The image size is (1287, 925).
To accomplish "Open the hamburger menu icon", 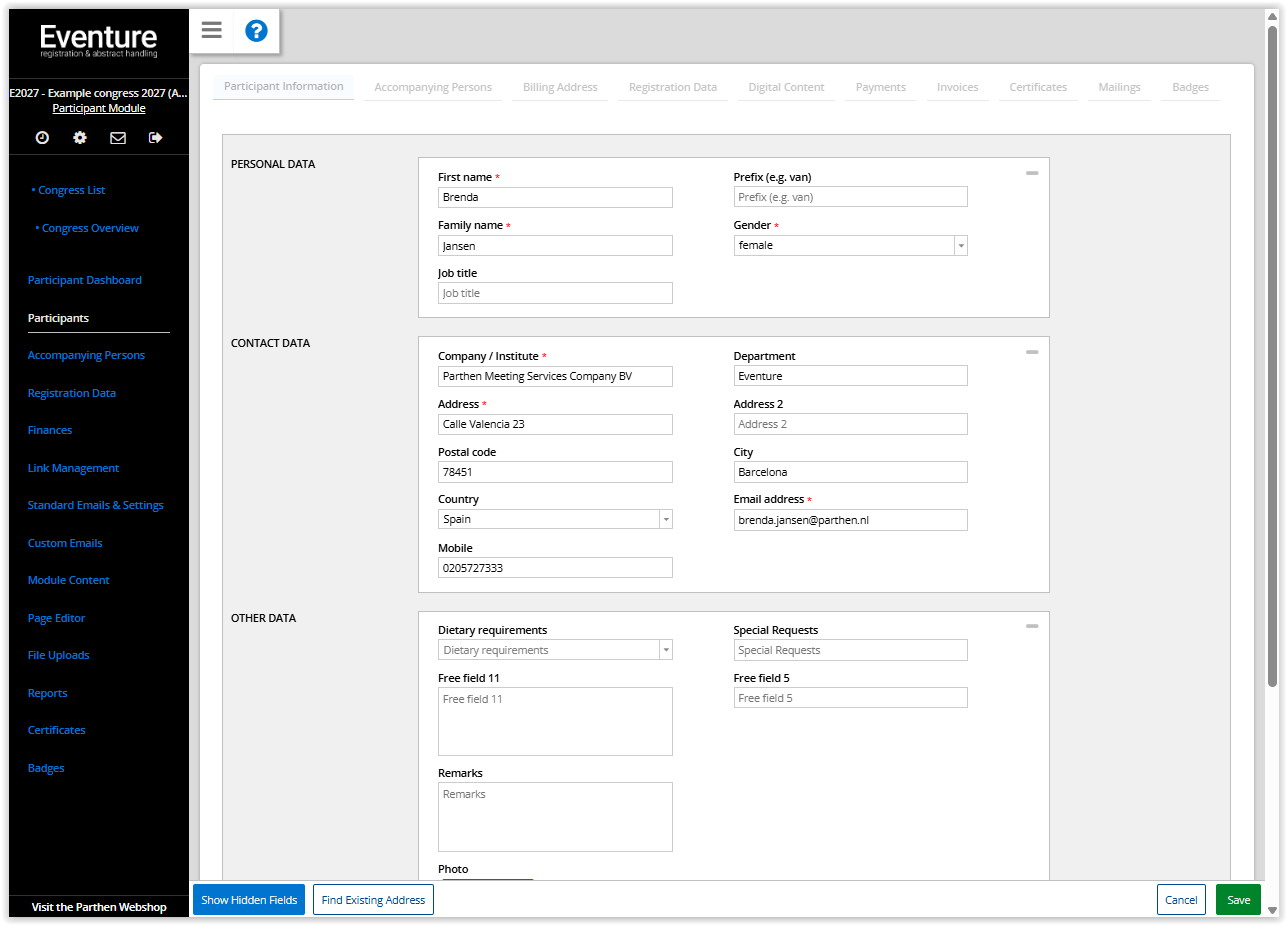I will coord(211,30).
